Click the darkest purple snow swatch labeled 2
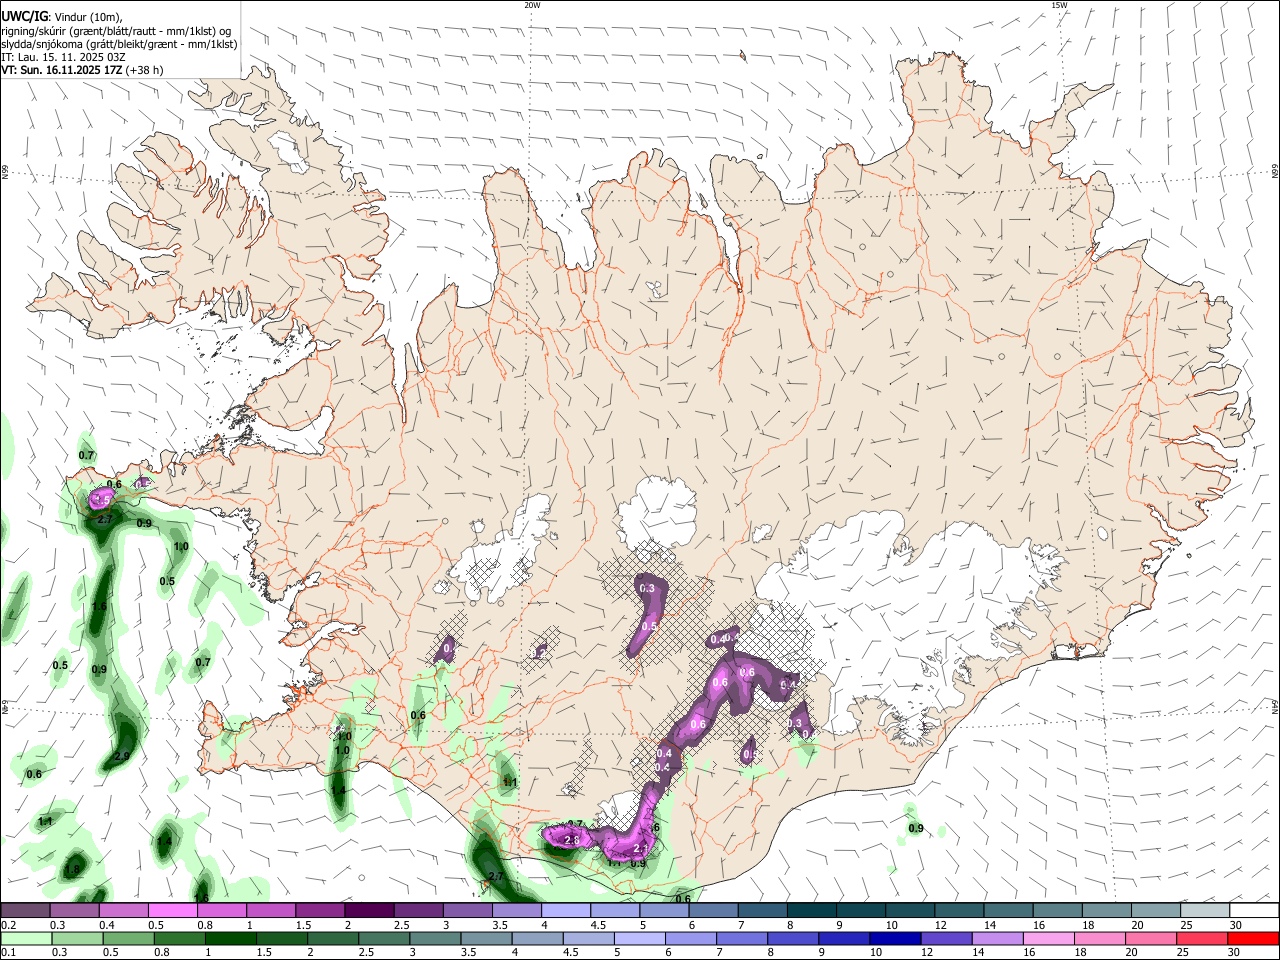The height and width of the screenshot is (960, 1280). (x=369, y=910)
